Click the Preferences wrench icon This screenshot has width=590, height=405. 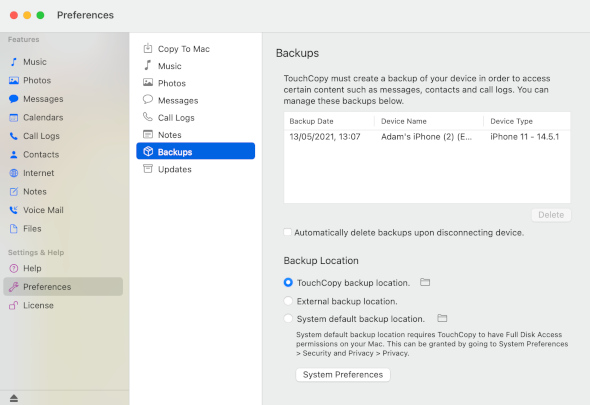point(14,287)
